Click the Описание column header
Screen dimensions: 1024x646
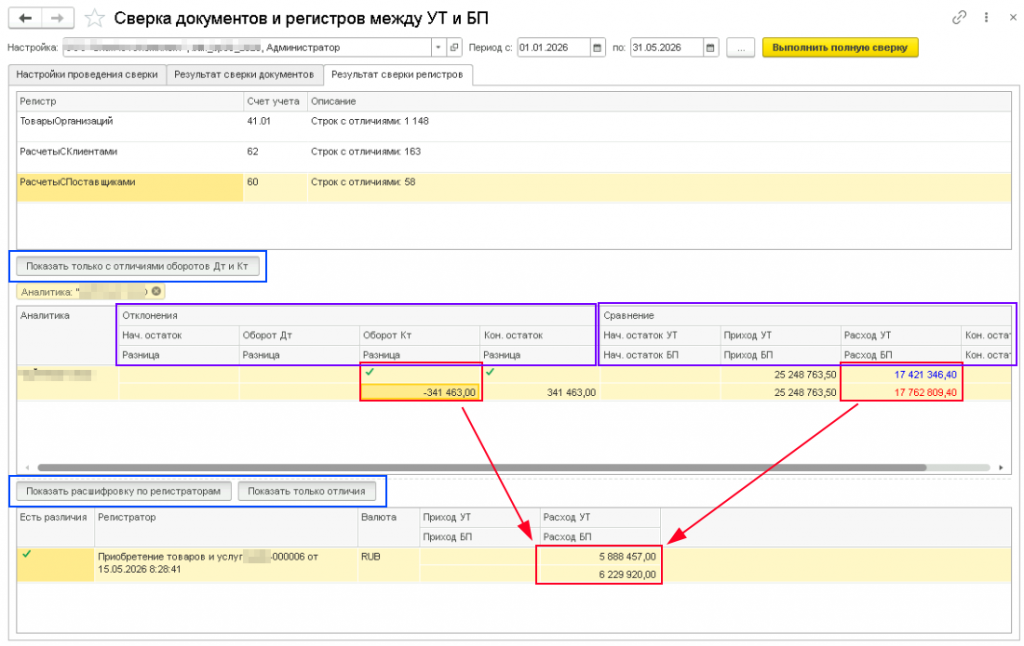coord(659,101)
